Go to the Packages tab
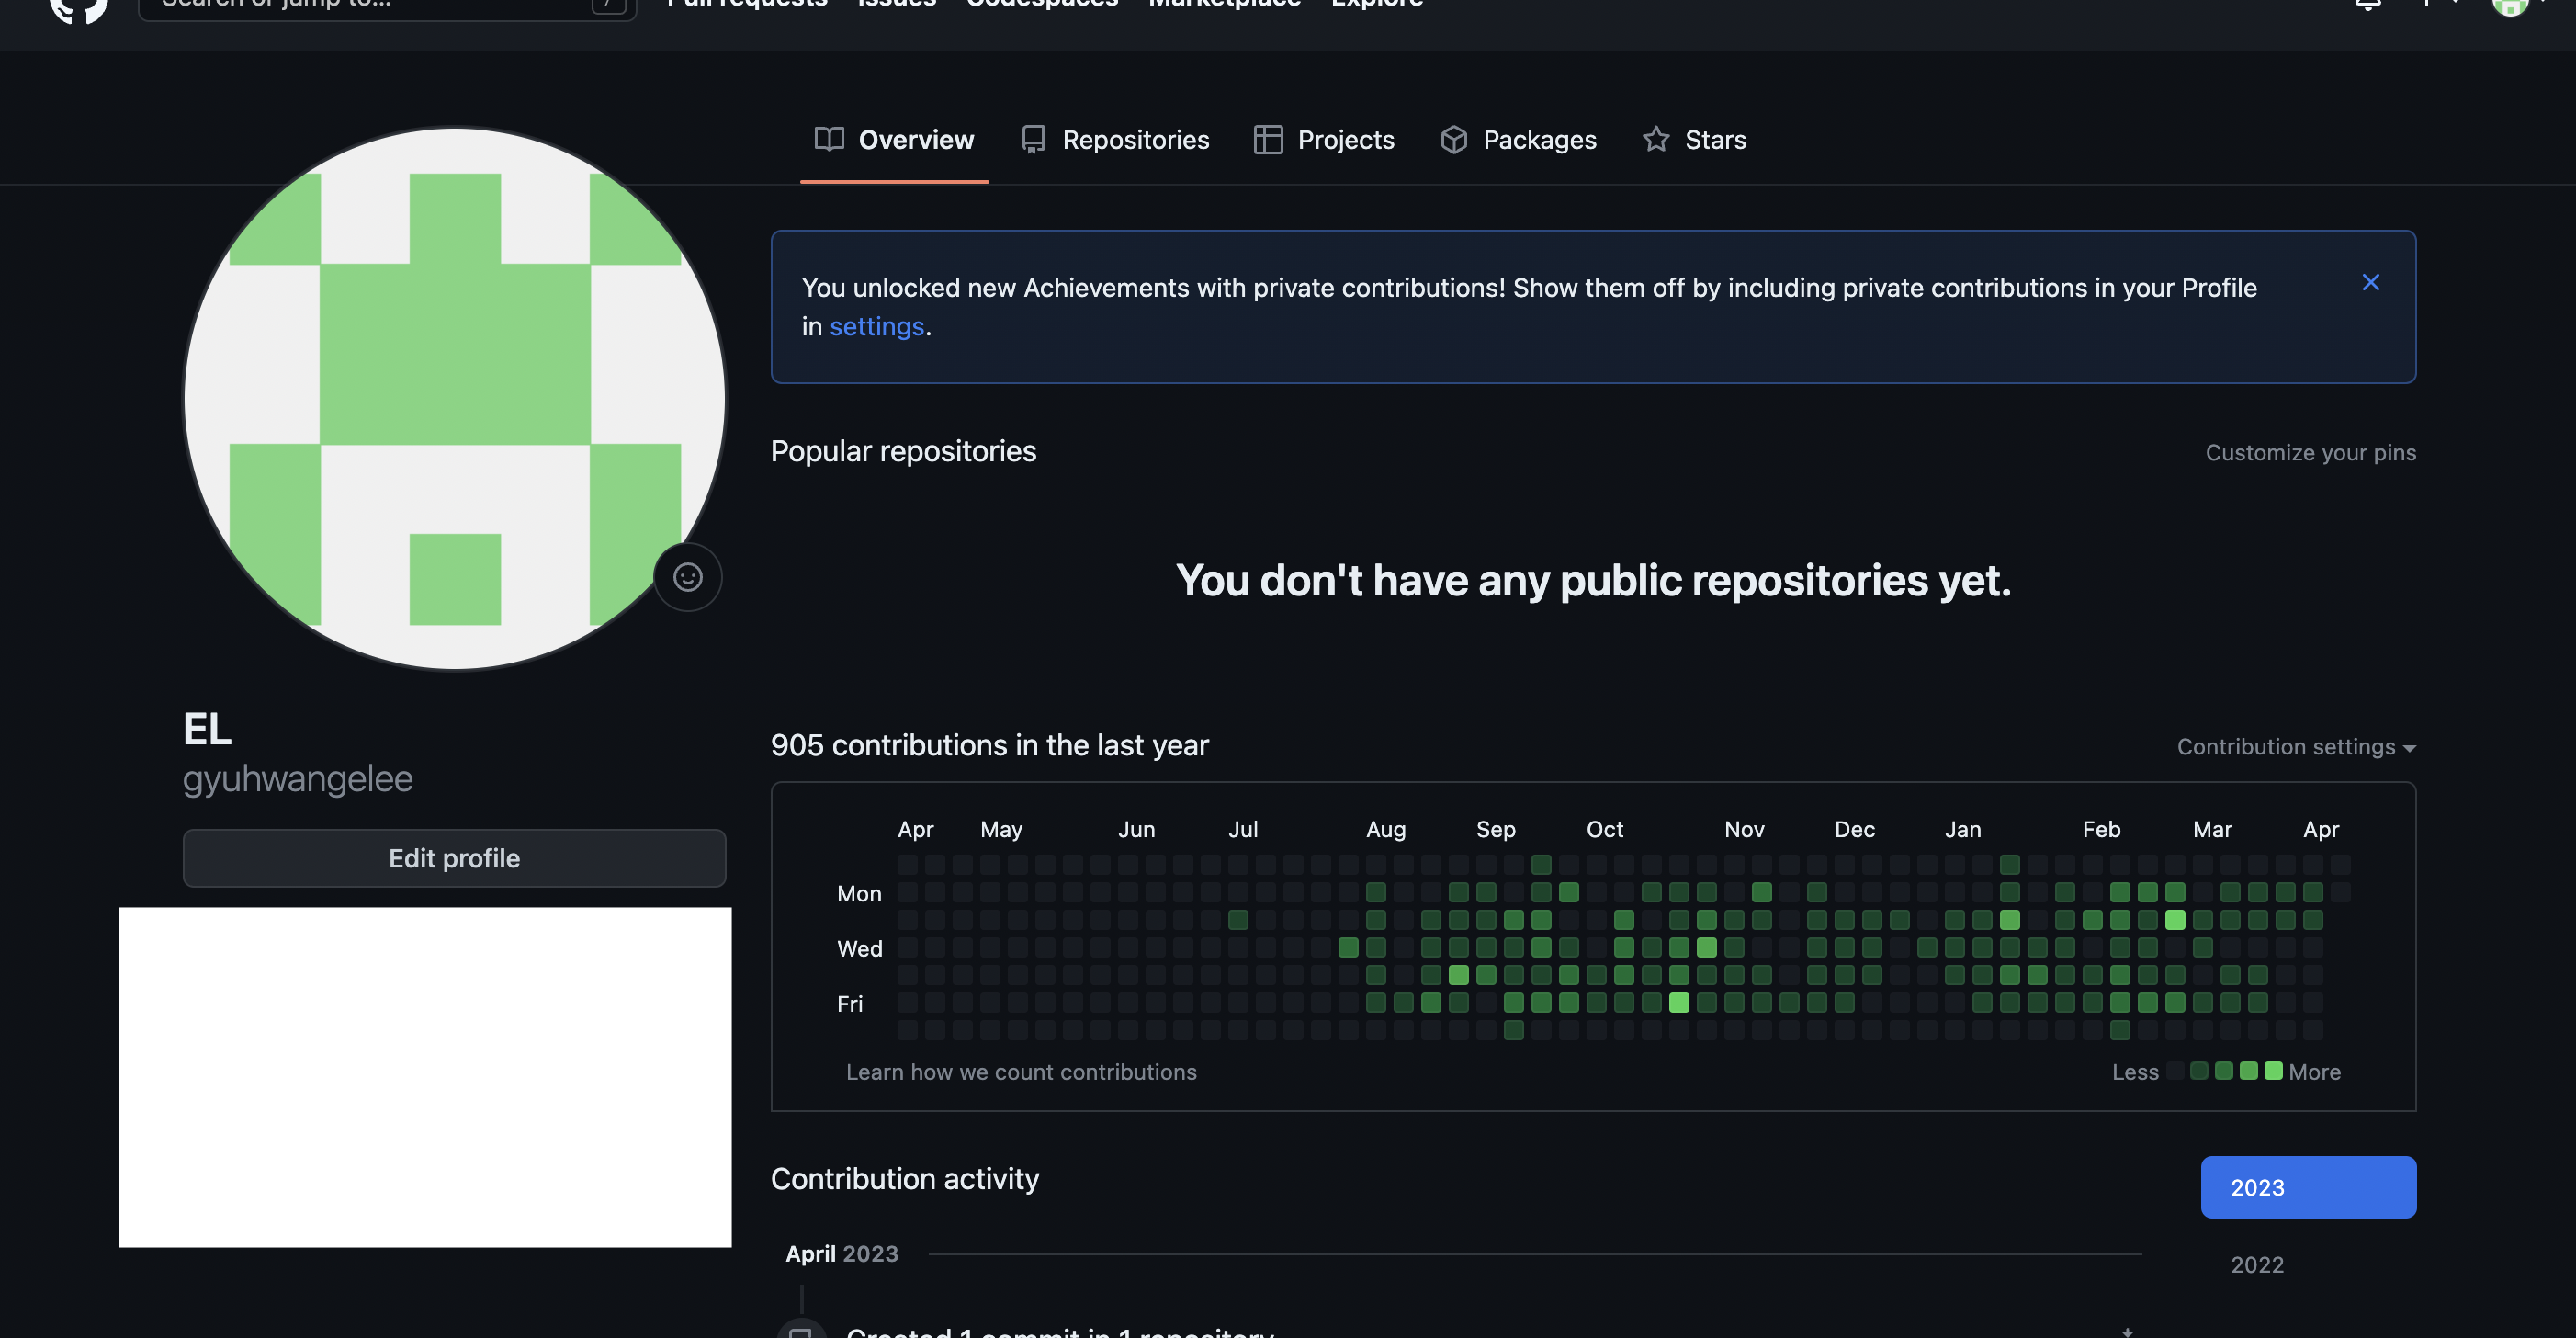 coord(1518,140)
